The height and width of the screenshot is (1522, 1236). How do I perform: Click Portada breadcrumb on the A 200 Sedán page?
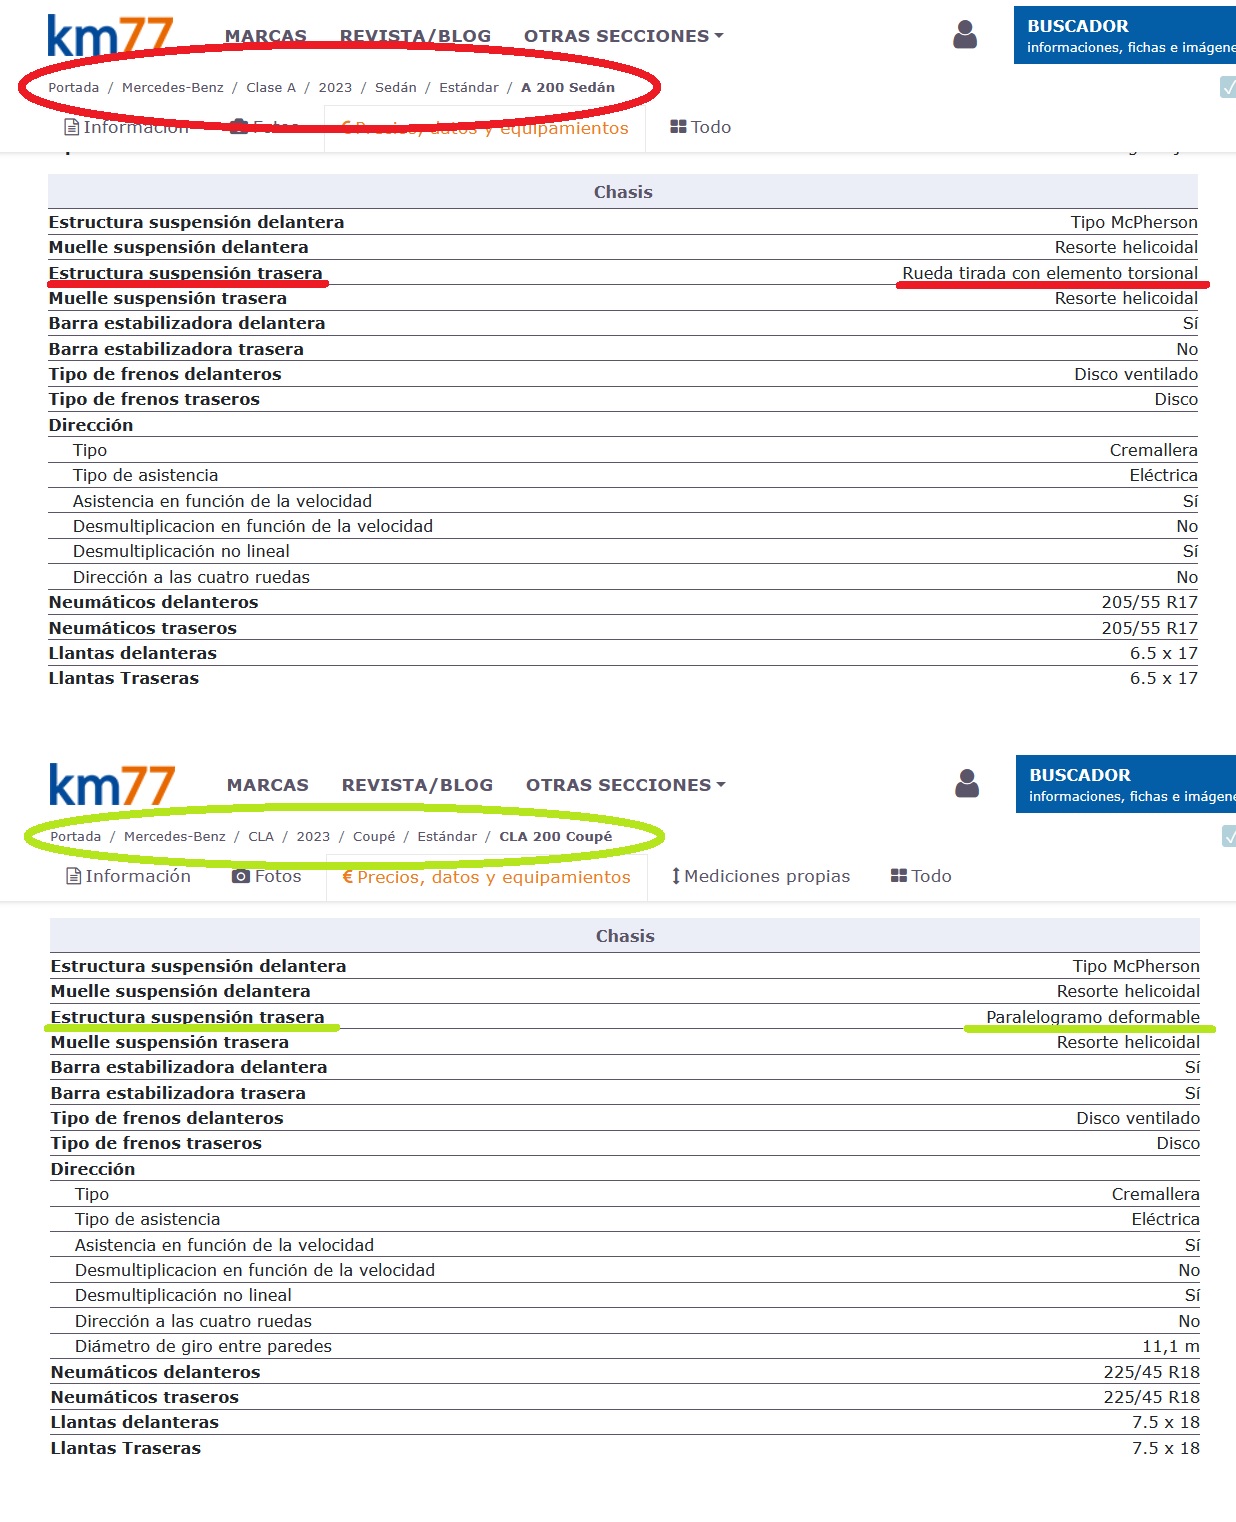pyautogui.click(x=74, y=87)
